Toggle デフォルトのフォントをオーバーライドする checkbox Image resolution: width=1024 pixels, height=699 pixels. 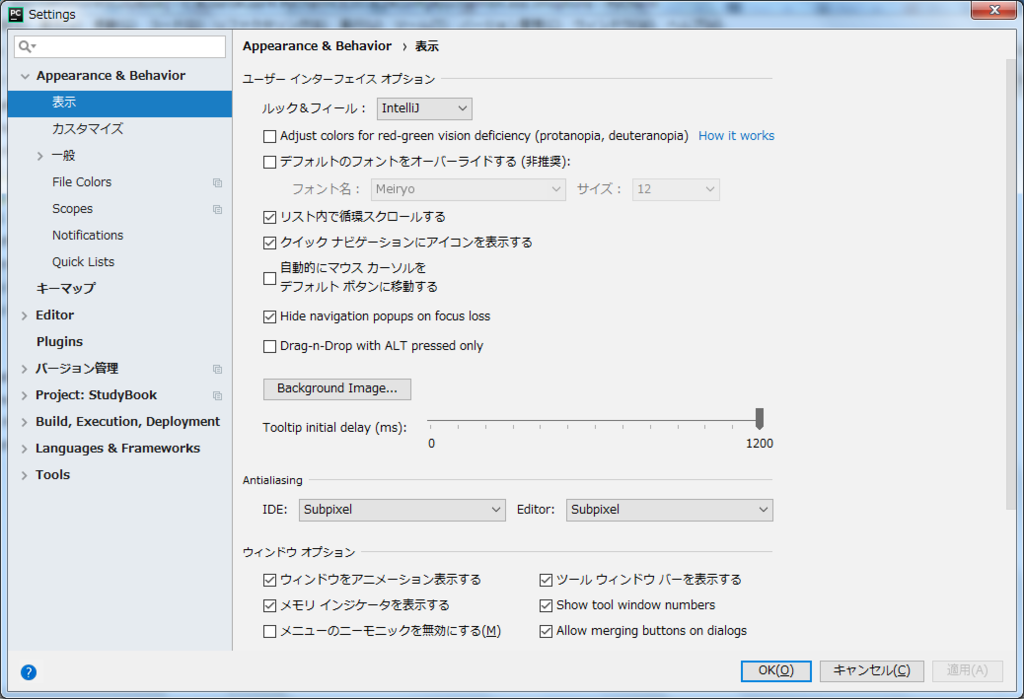(x=269, y=162)
